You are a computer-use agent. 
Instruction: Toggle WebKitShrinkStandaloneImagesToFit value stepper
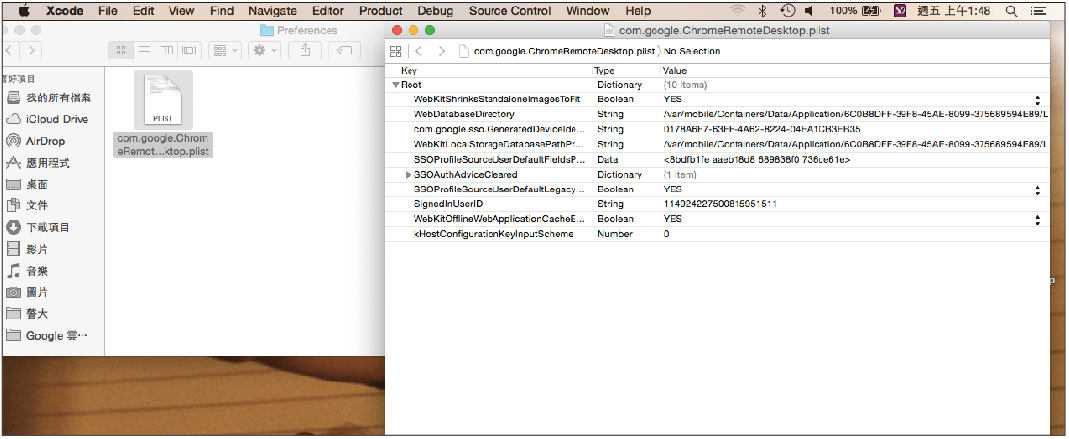point(1038,100)
